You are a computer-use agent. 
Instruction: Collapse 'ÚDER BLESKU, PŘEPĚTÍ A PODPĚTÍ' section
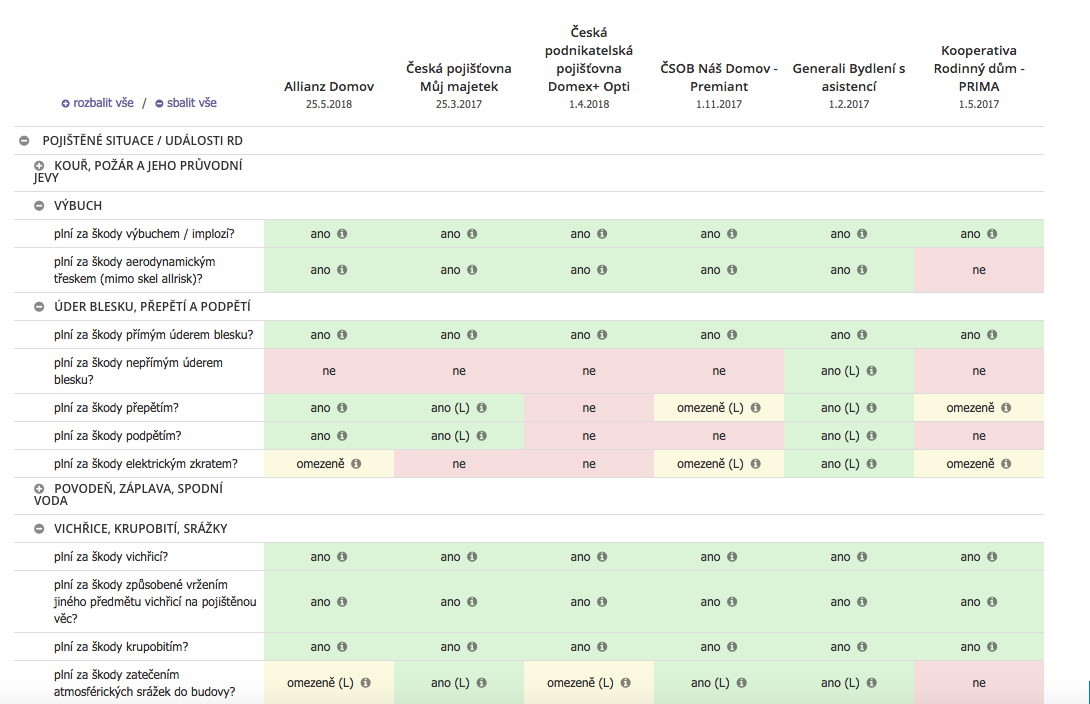pos(39,306)
